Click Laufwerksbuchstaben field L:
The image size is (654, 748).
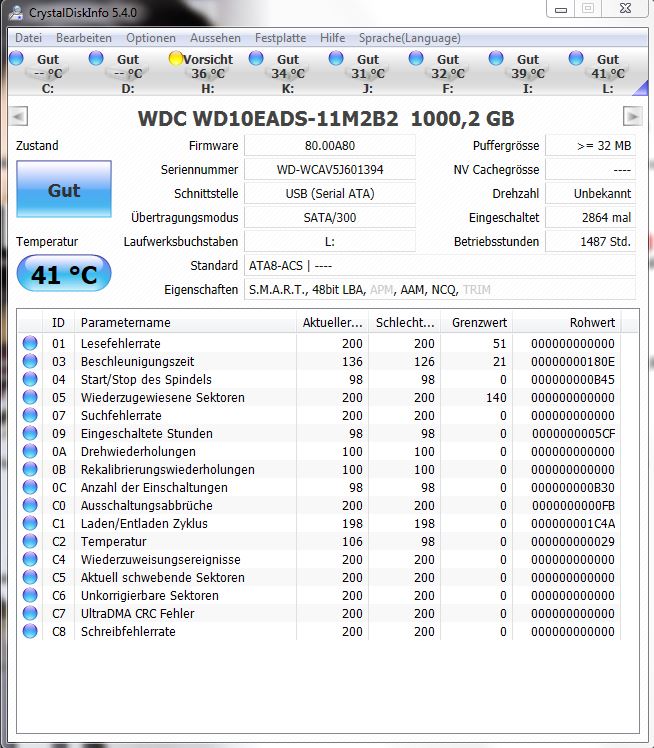click(330, 241)
